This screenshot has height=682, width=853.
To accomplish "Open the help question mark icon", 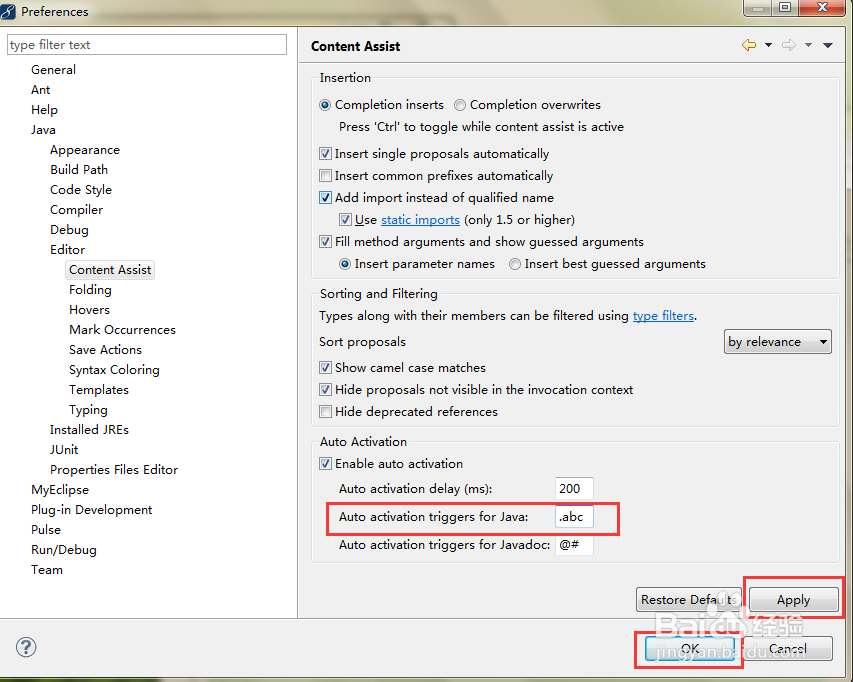I will [26, 647].
